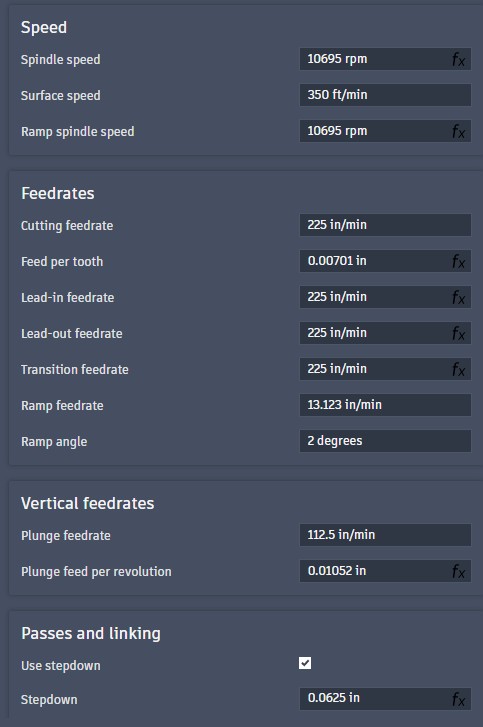483x727 pixels.
Task: Click the fx icon for Feed per tooth
Action: click(458, 261)
